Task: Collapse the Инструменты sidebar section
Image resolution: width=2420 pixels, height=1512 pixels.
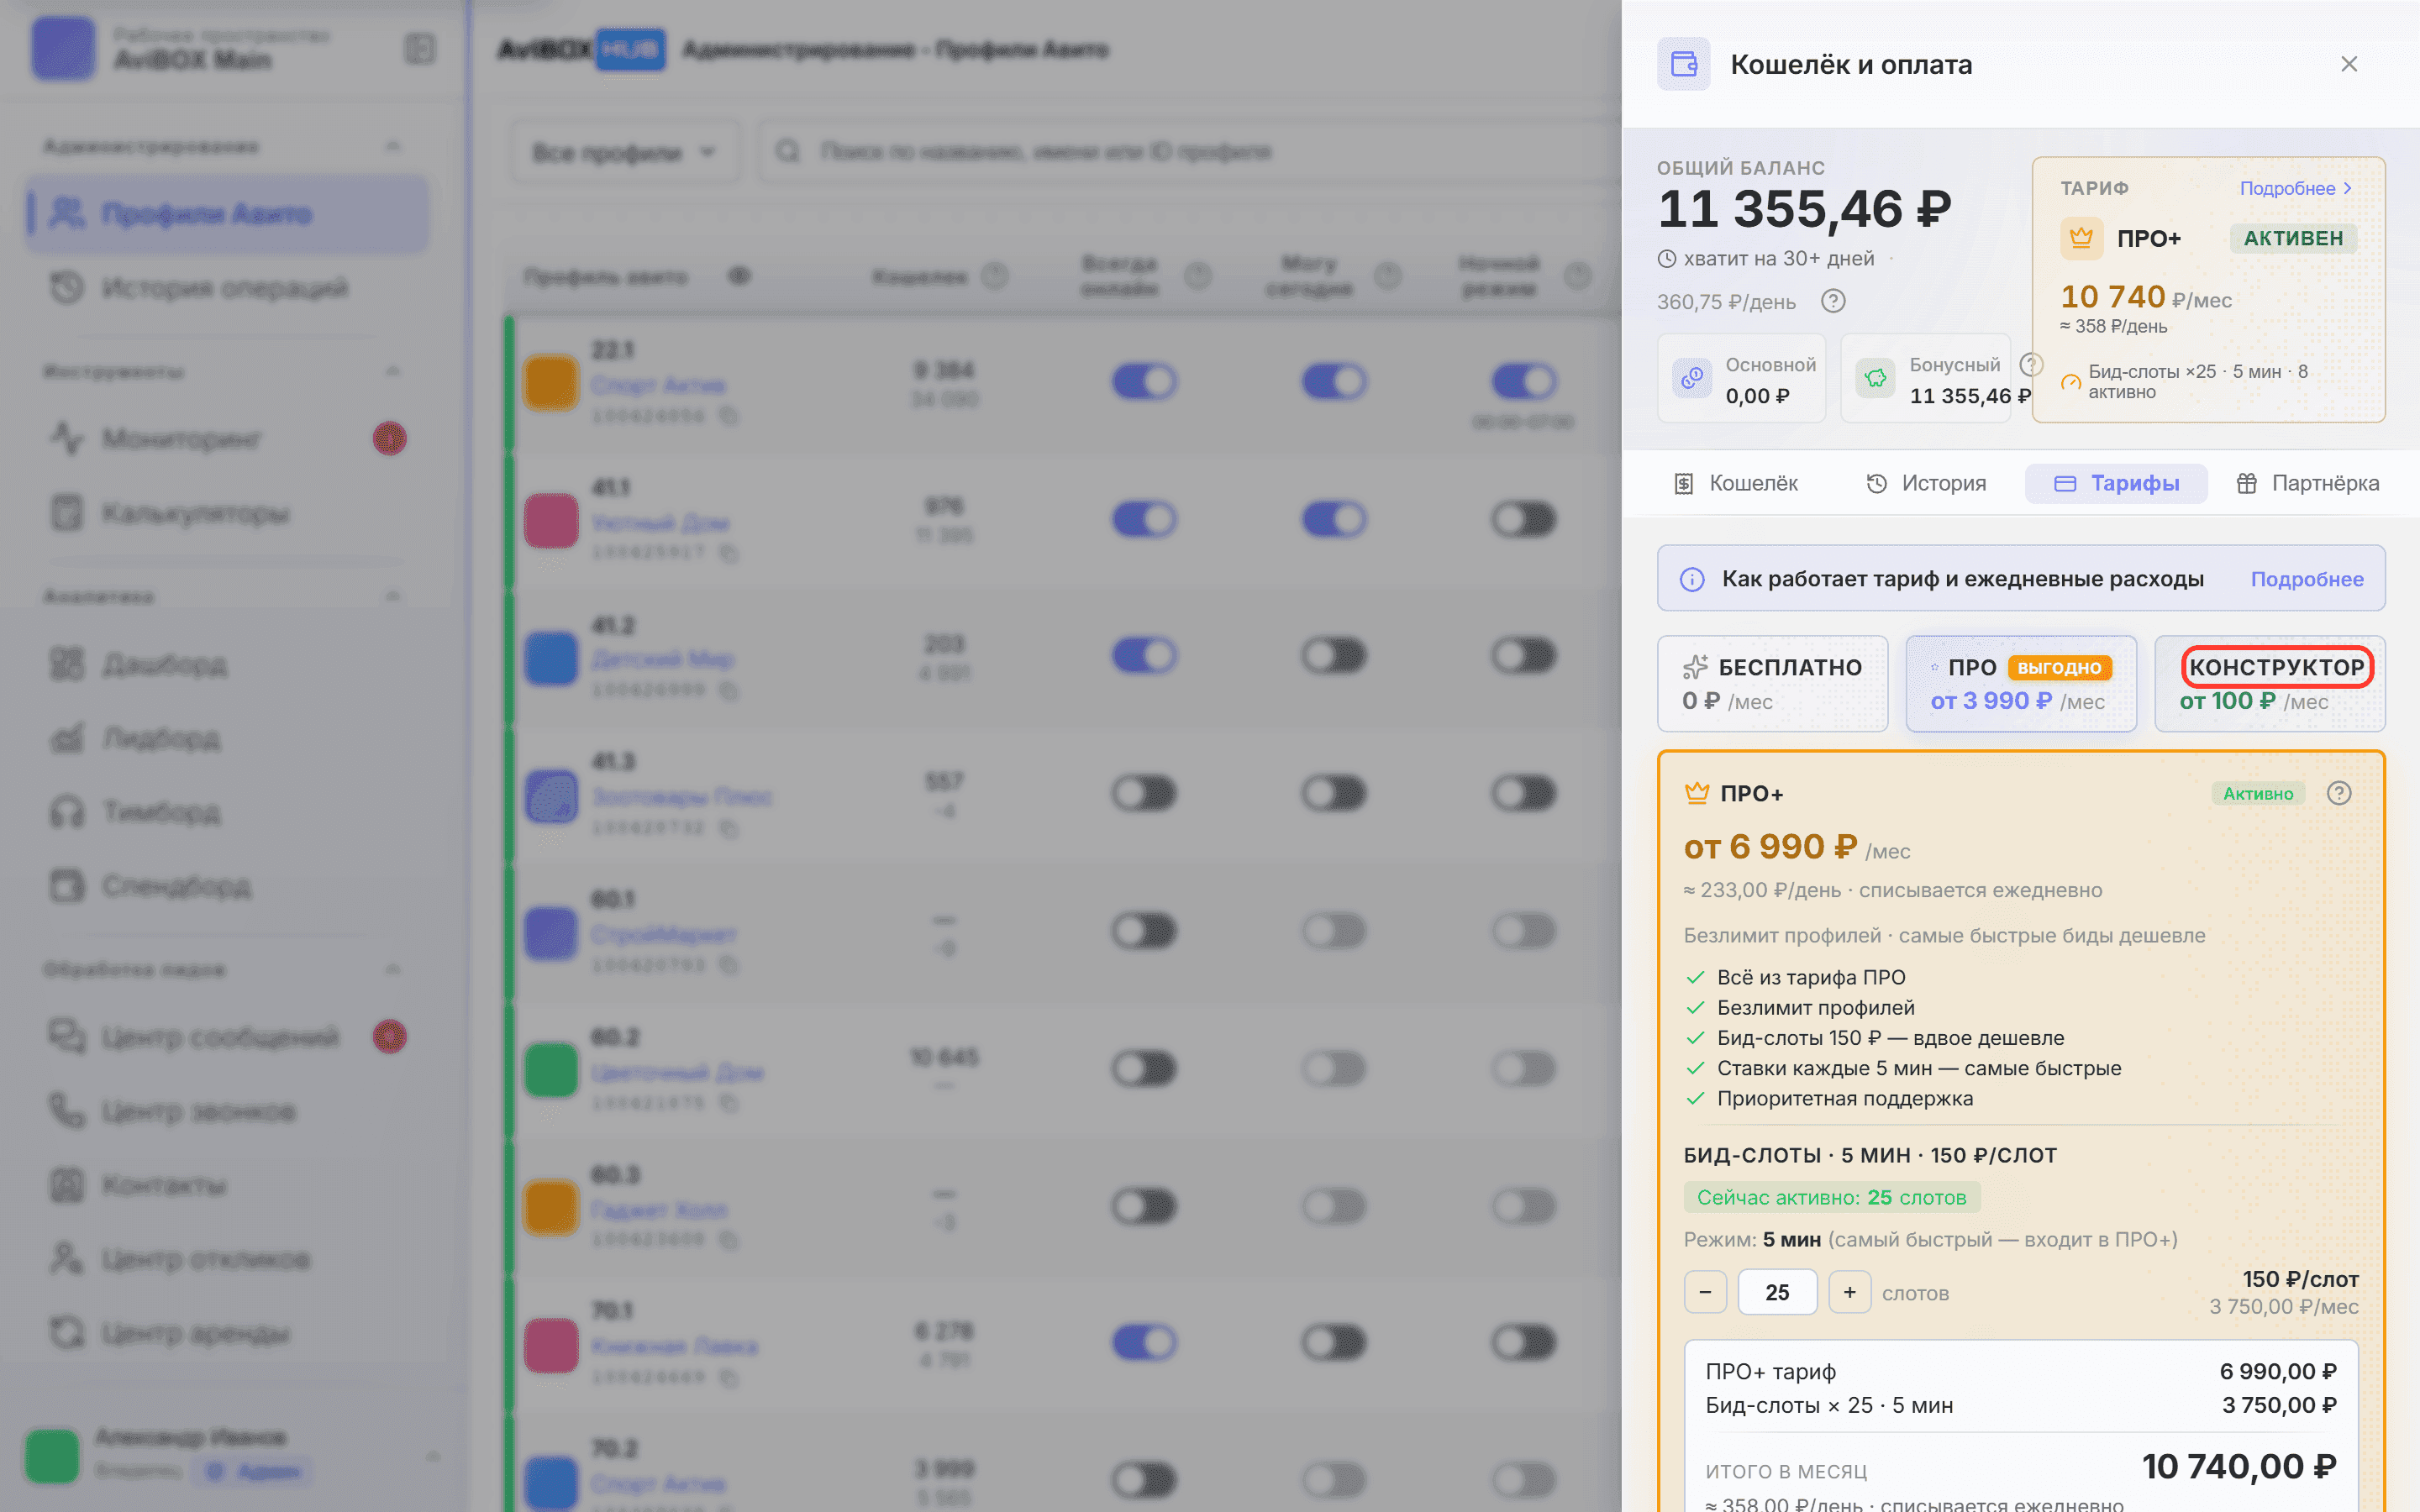Action: 393,371
